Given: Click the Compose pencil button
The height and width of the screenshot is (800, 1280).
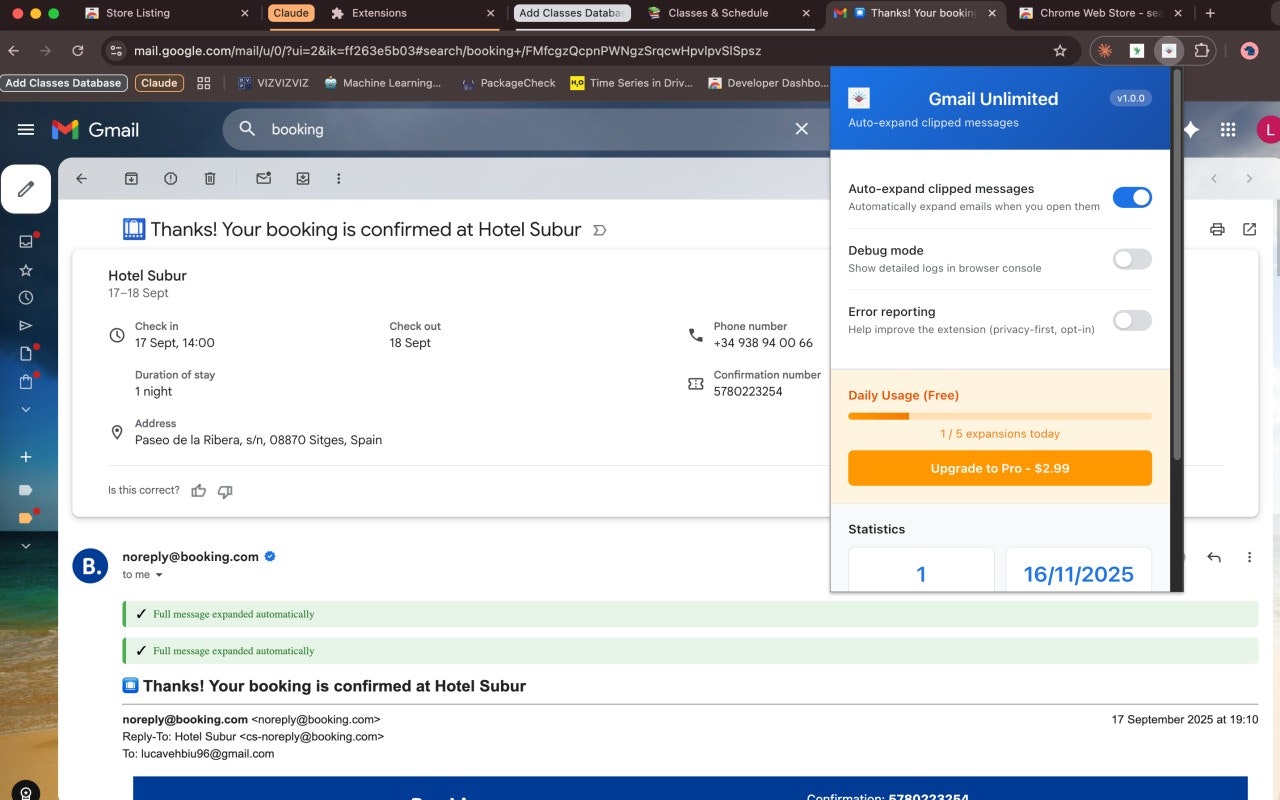Looking at the screenshot, I should [26, 189].
